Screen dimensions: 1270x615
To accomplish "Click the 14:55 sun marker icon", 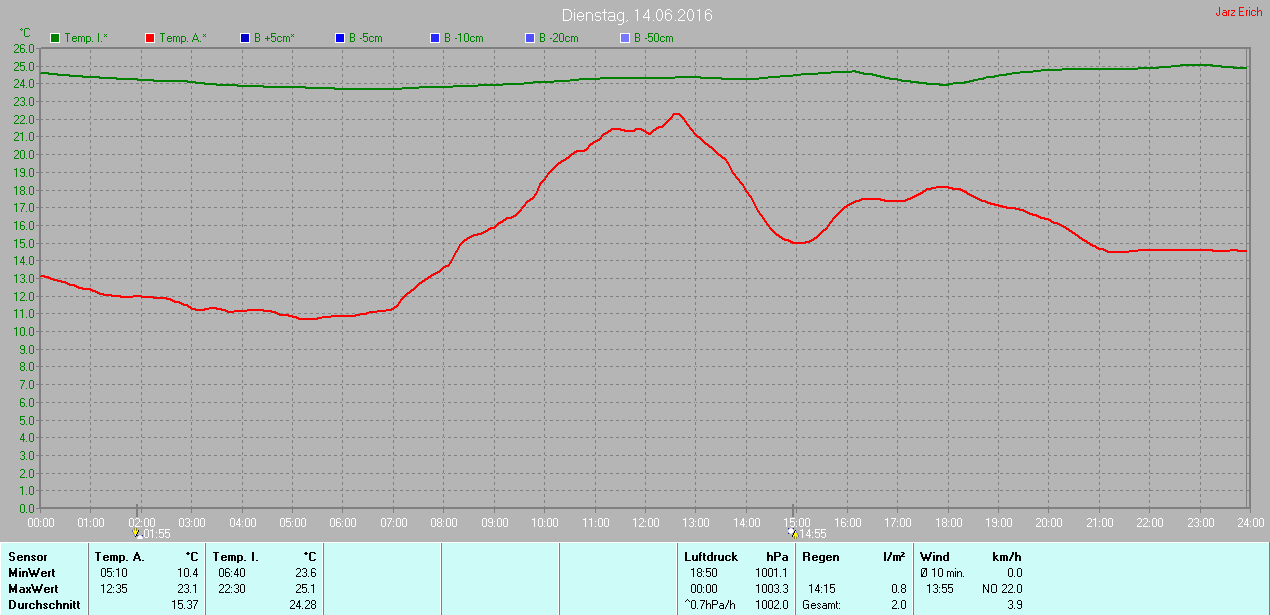I will (794, 533).
